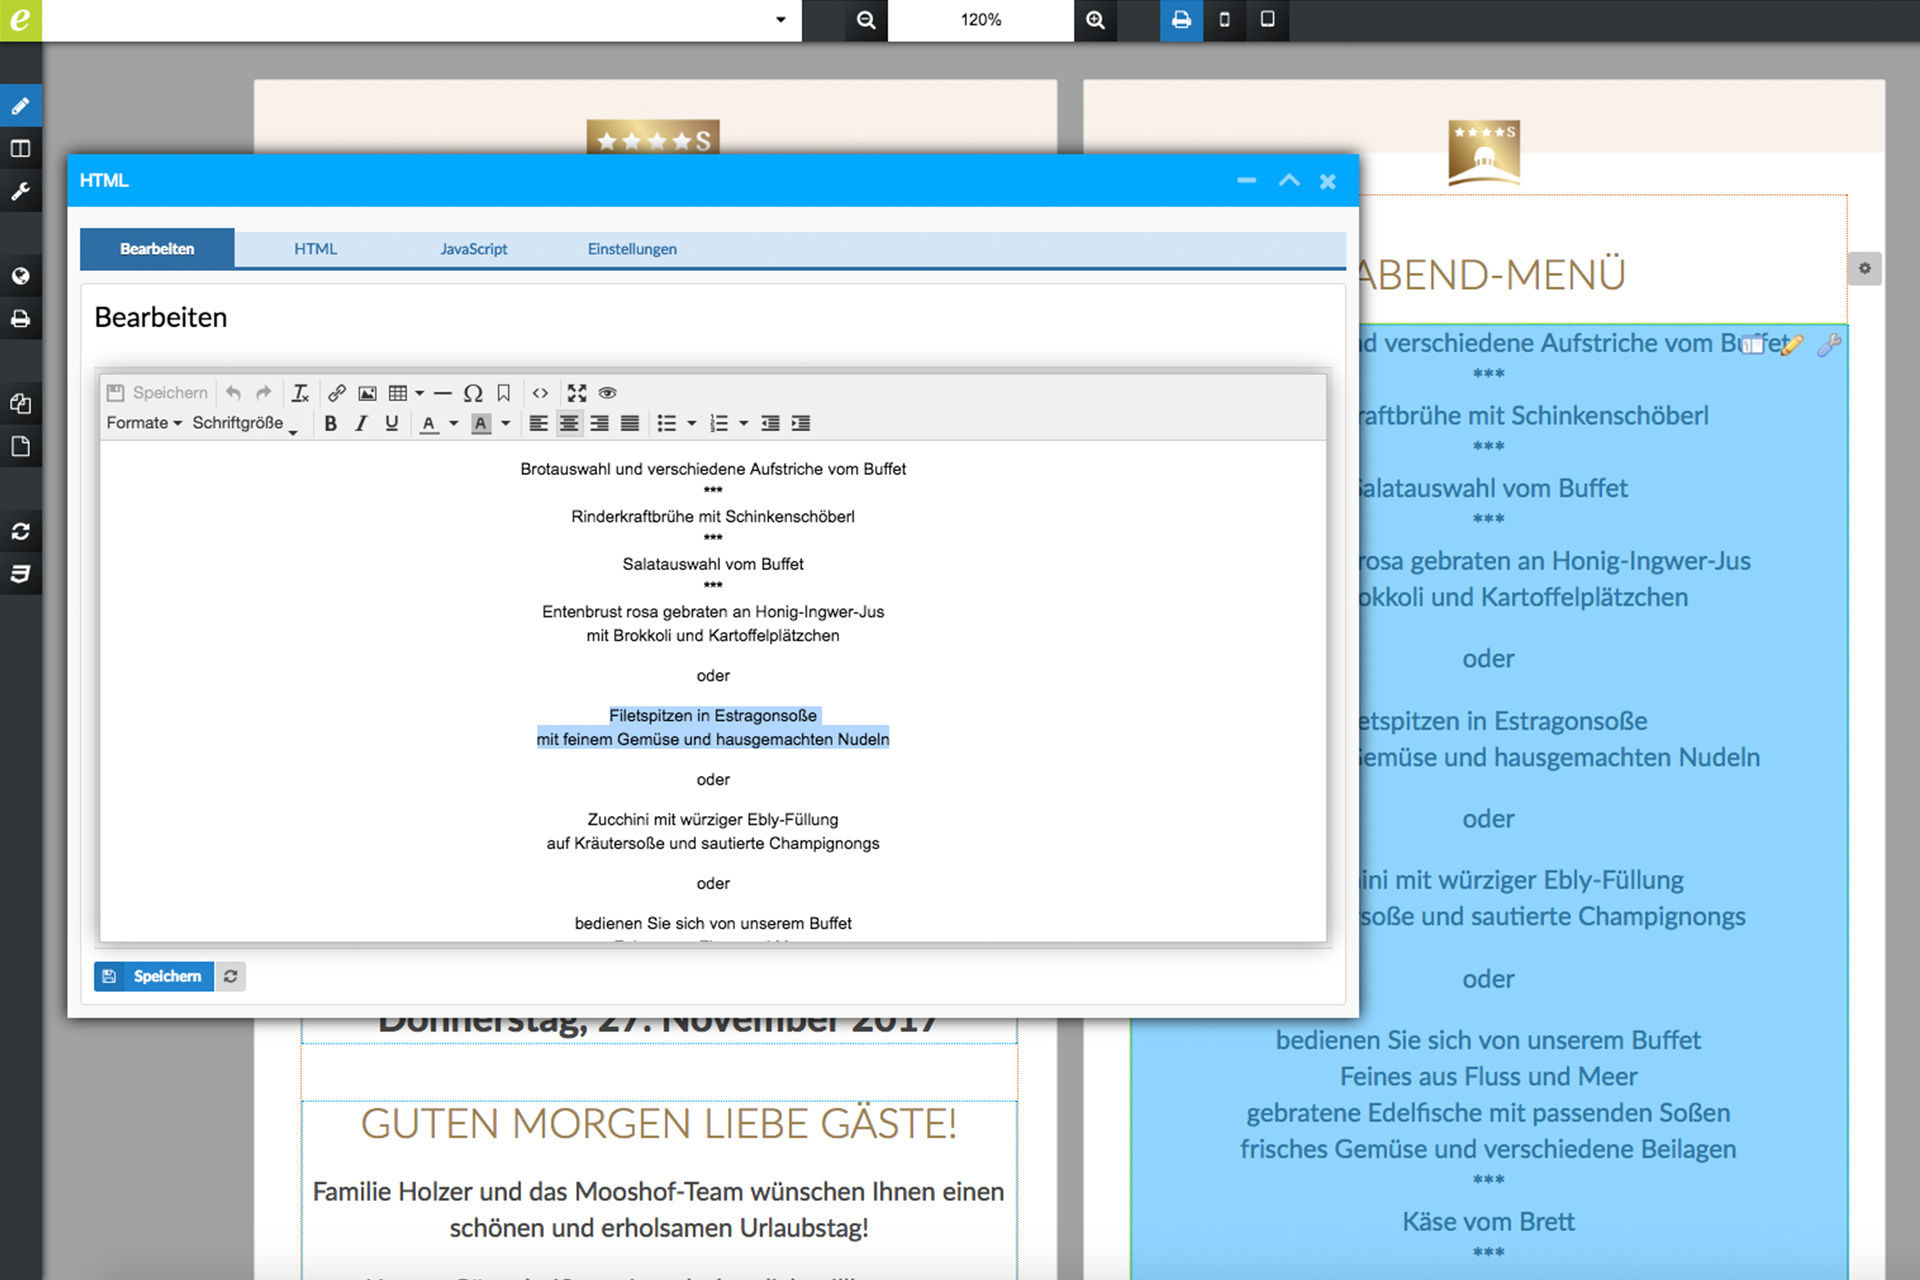Screen dimensions: 1920x1280
Task: Toggle the preview eye icon
Action: [607, 393]
